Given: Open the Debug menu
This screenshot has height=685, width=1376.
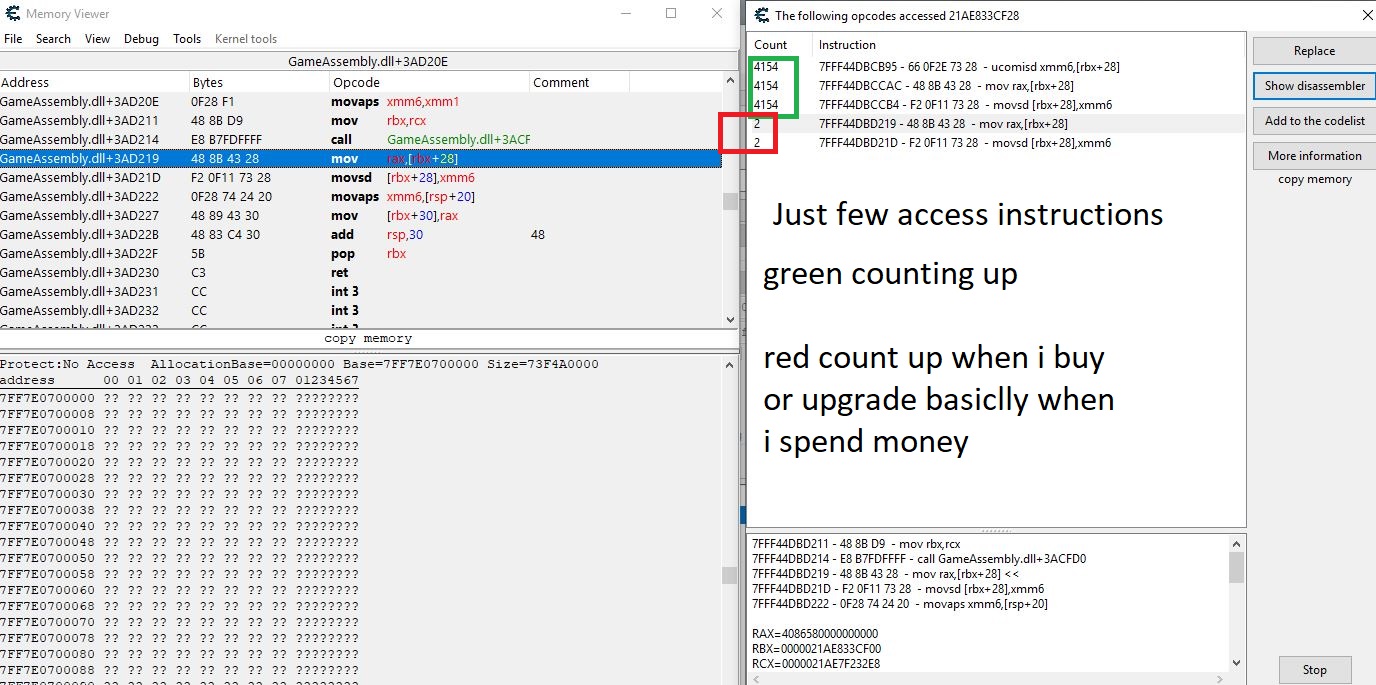Looking at the screenshot, I should point(141,39).
